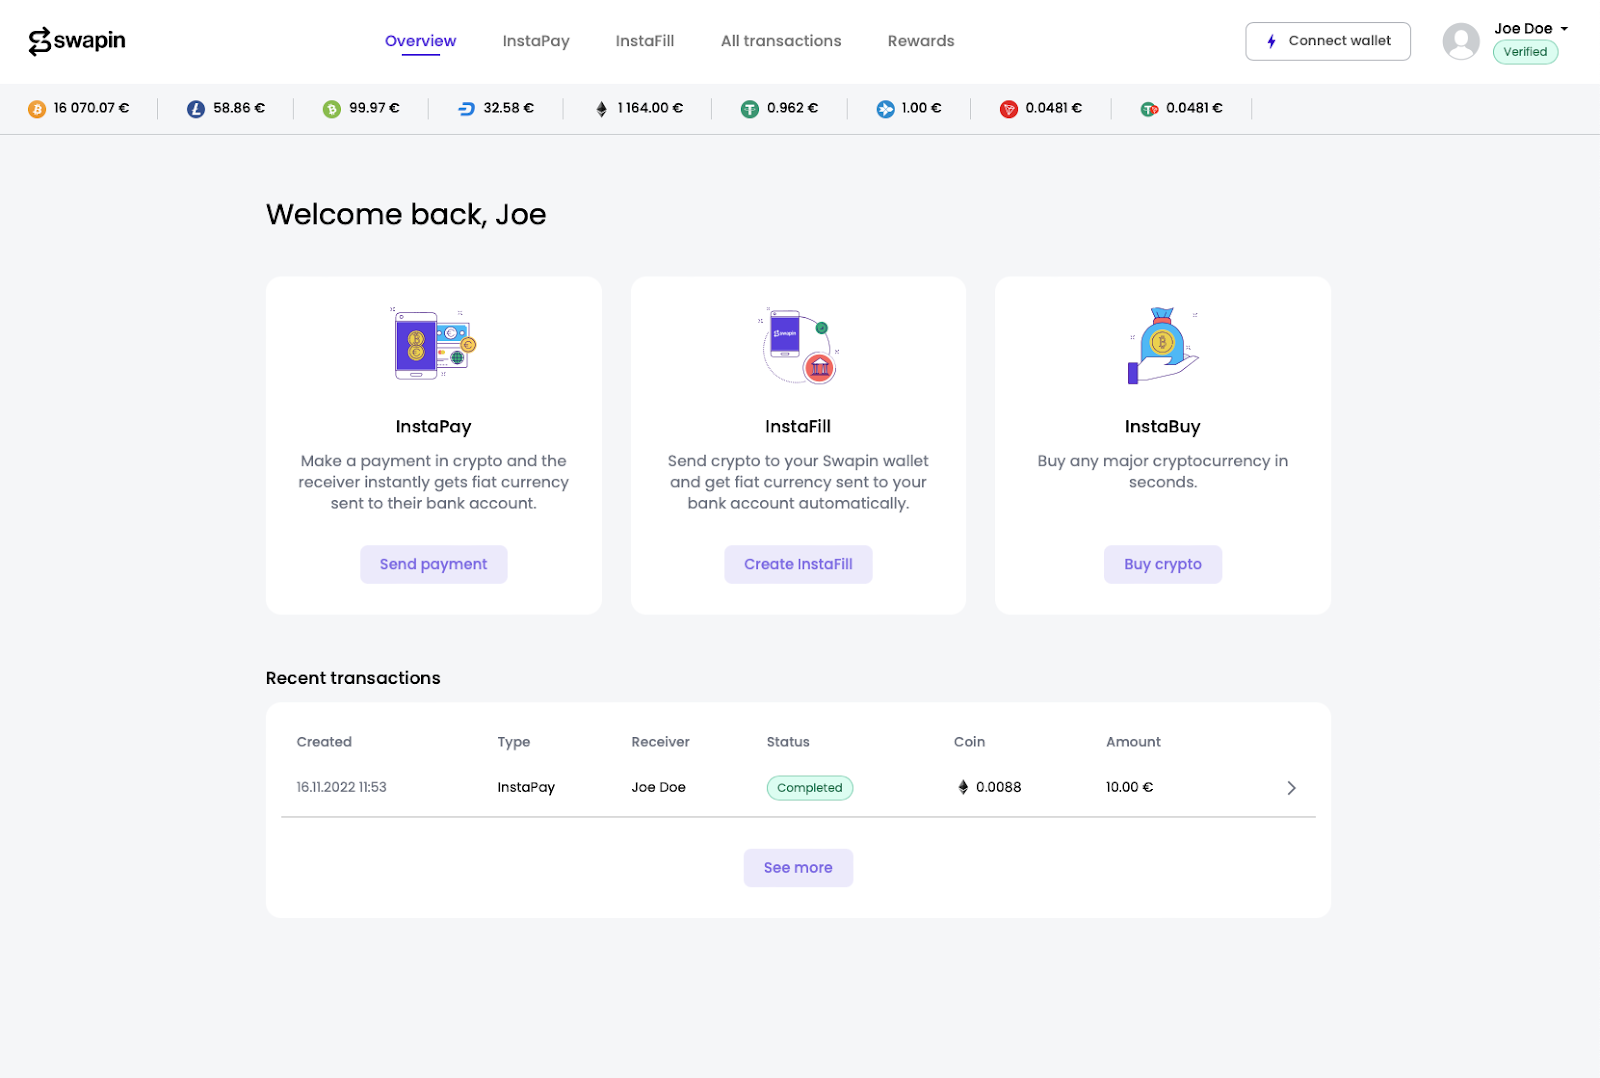
Task: Click the green Tether-on-Tron ticker icon
Action: click(x=1149, y=109)
